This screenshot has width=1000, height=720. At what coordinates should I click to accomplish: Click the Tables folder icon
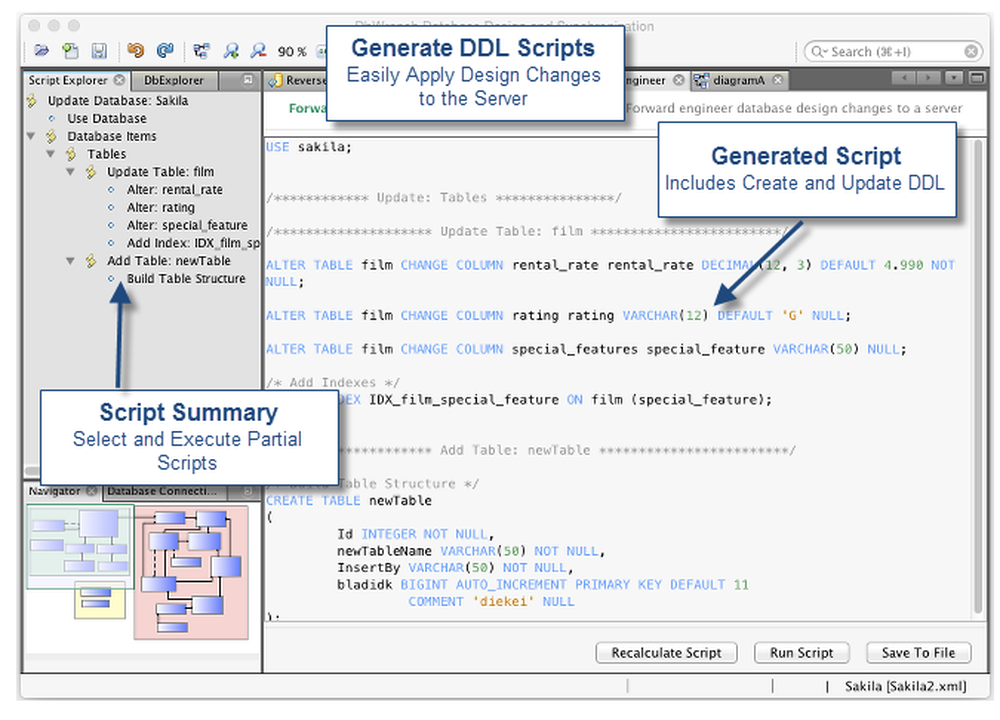click(x=71, y=154)
